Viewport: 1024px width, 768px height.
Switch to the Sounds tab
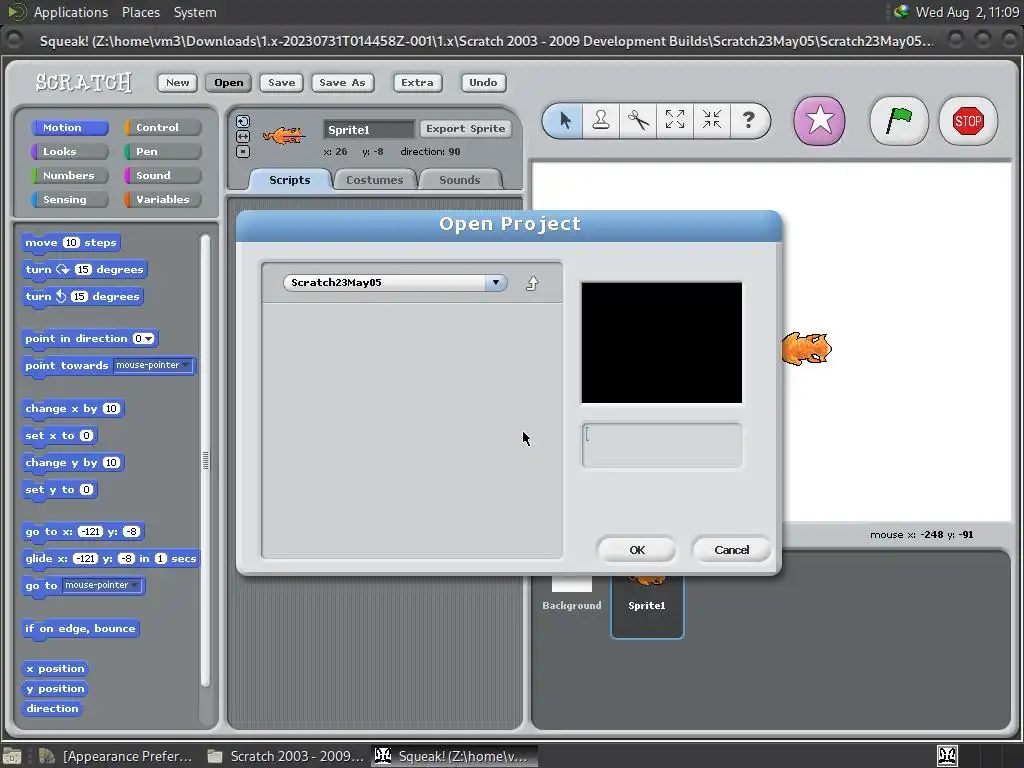[x=459, y=180]
